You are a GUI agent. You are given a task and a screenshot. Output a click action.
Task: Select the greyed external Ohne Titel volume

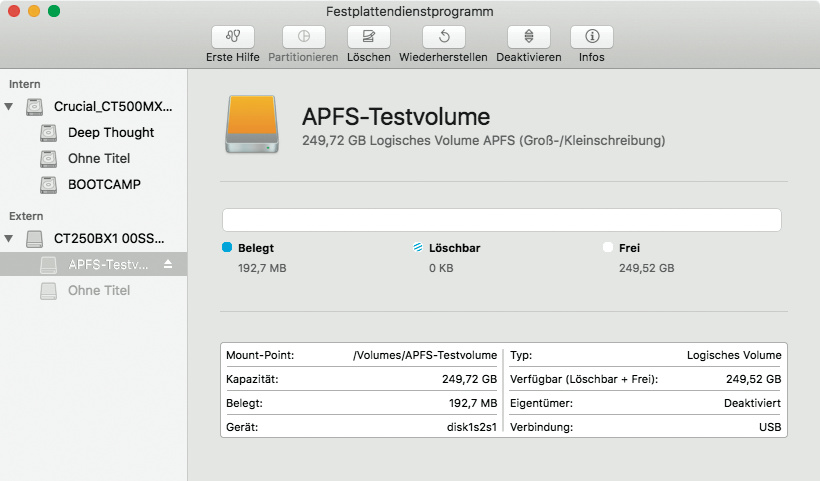[98, 290]
